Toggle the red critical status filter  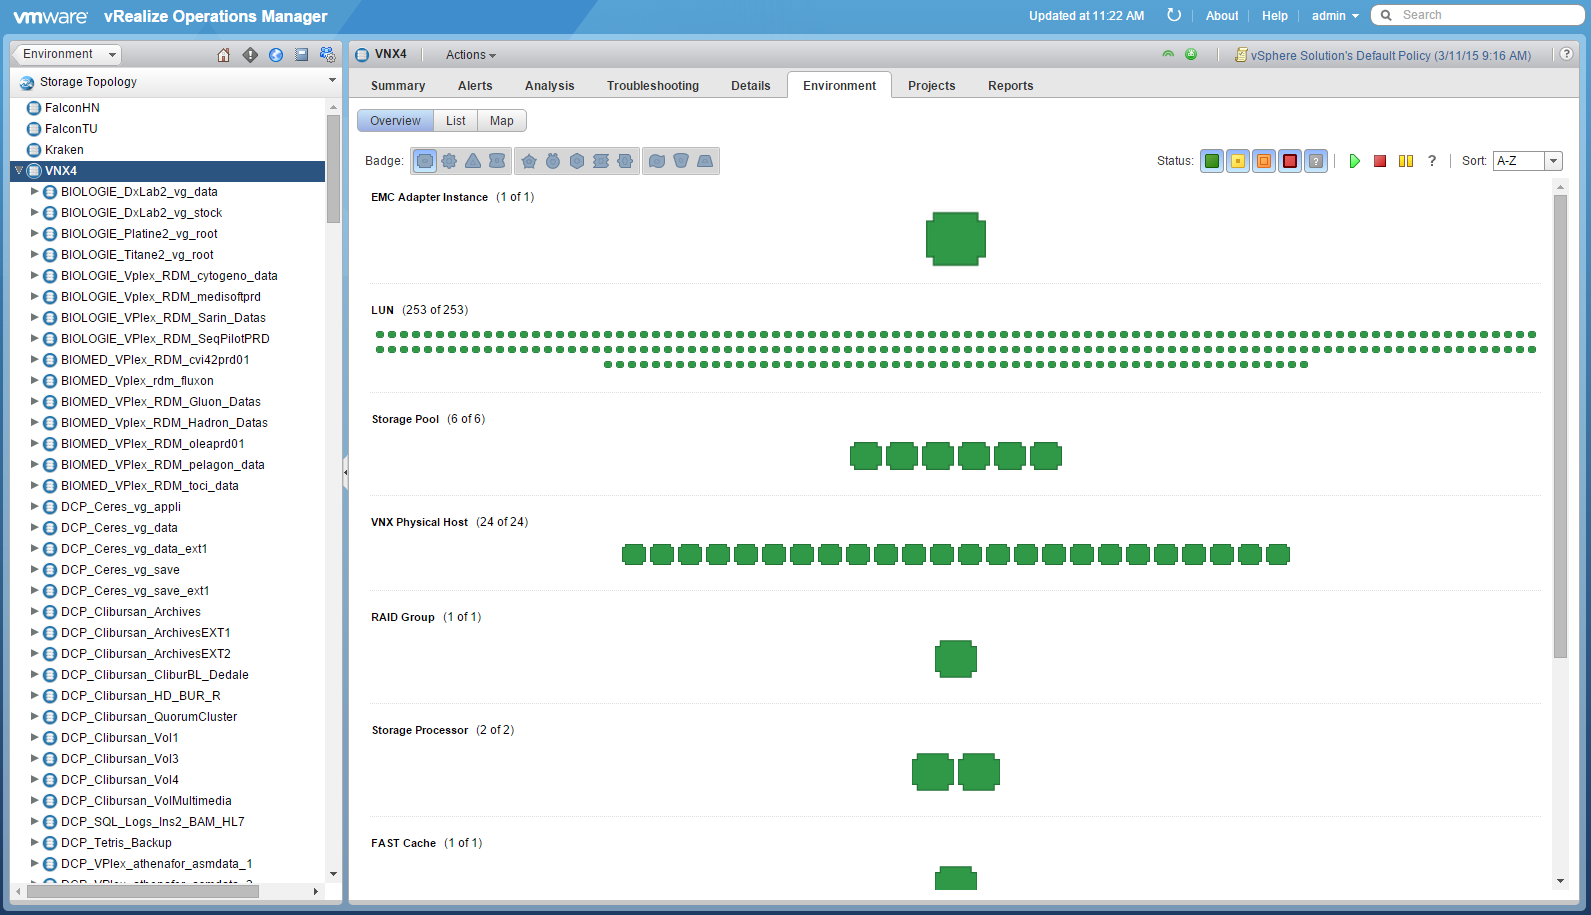pyautogui.click(x=1290, y=161)
